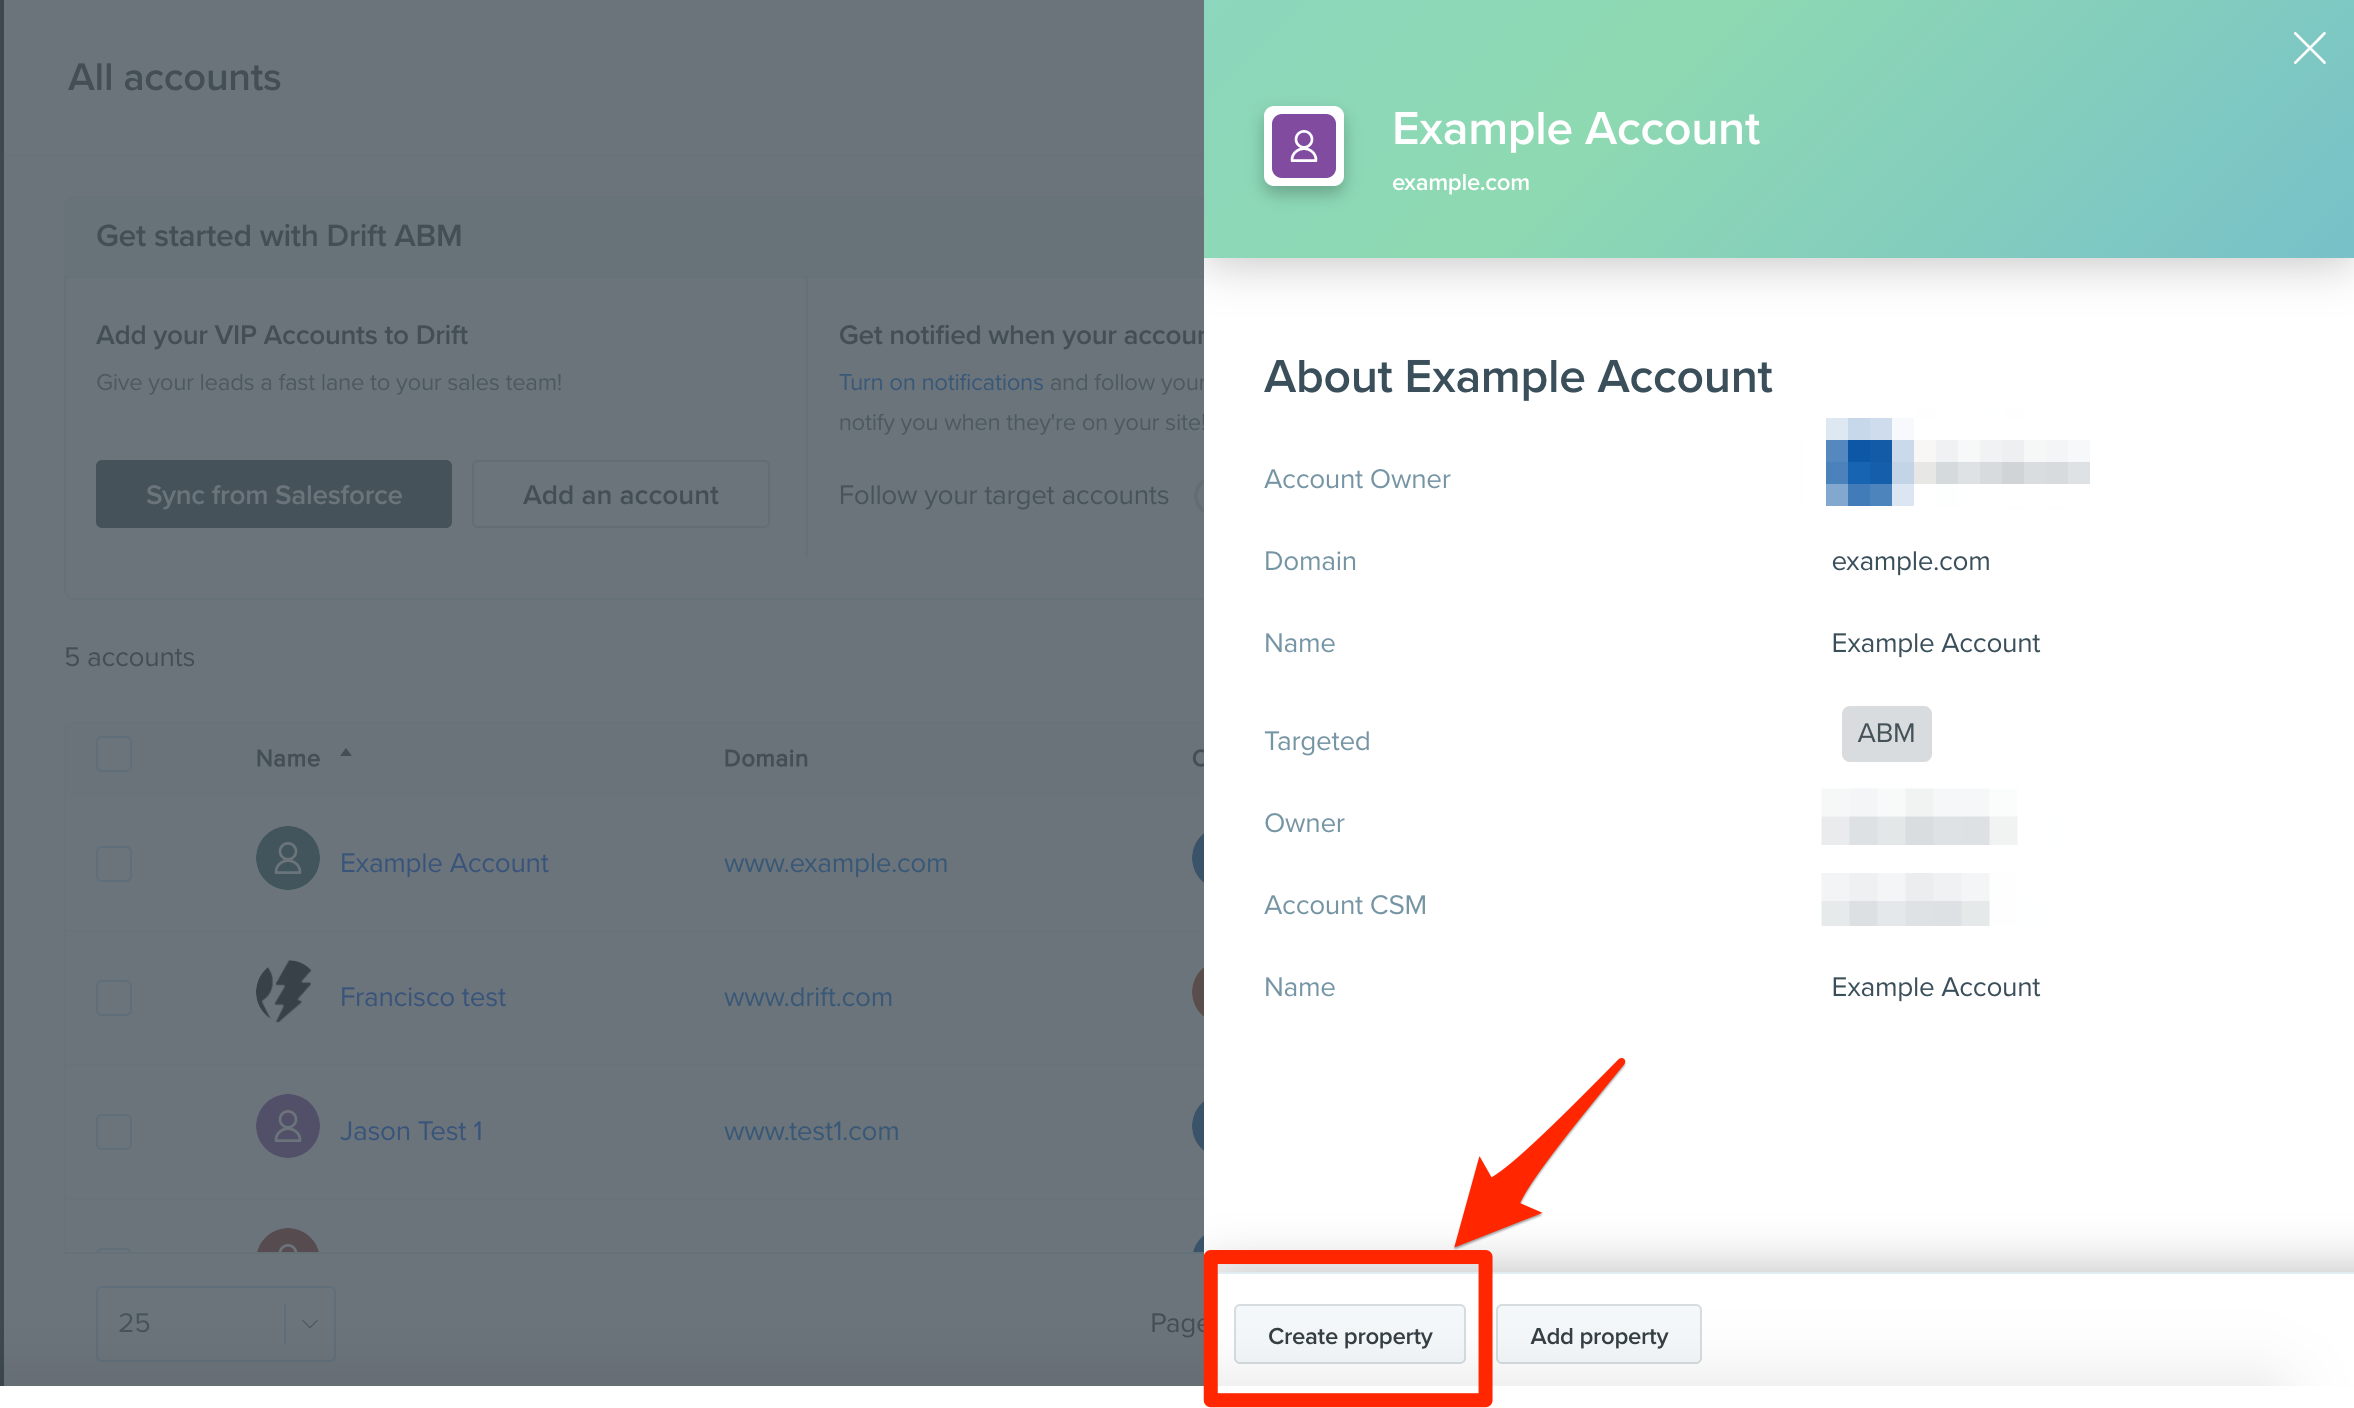Click the purple Example Account avatar icon

[1303, 146]
